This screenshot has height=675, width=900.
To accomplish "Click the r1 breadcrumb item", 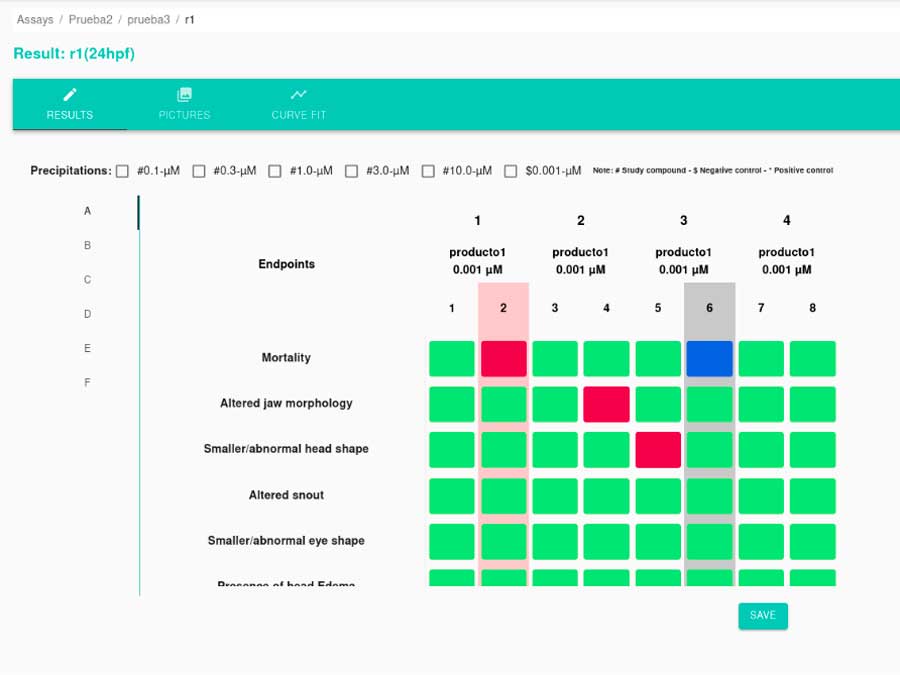I will 189,20.
